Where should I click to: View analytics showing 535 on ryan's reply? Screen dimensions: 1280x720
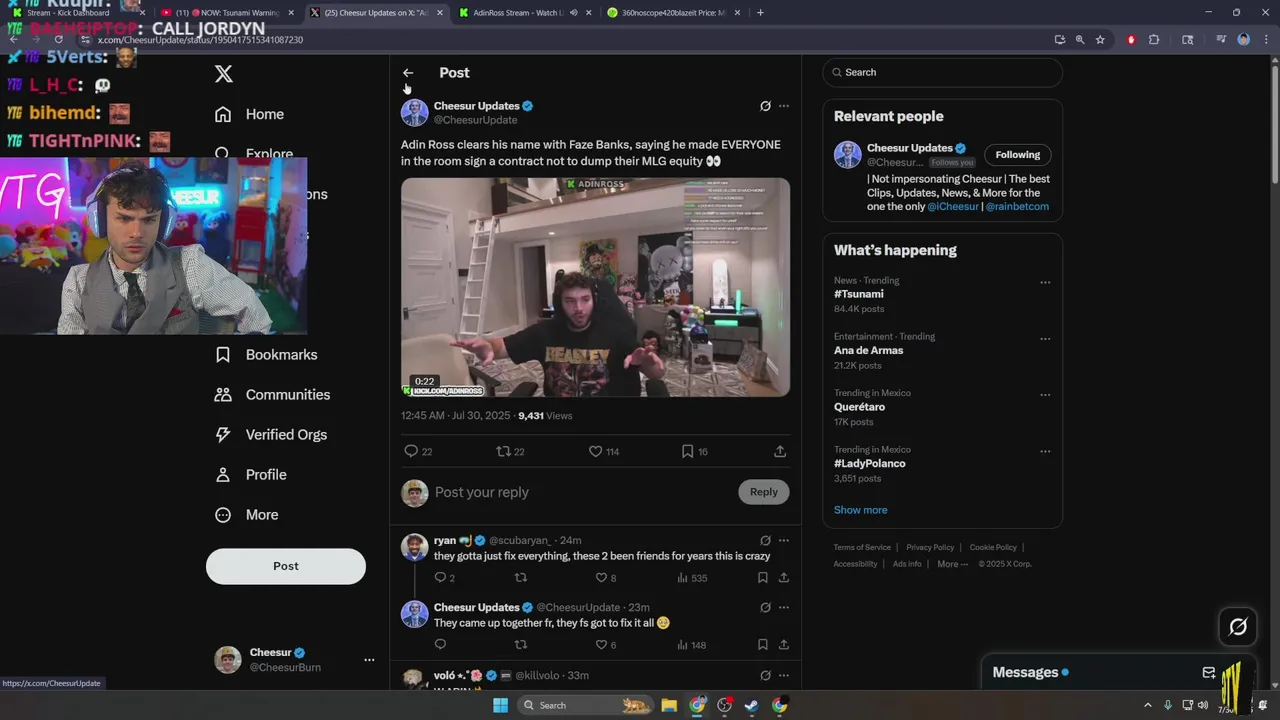coord(692,578)
